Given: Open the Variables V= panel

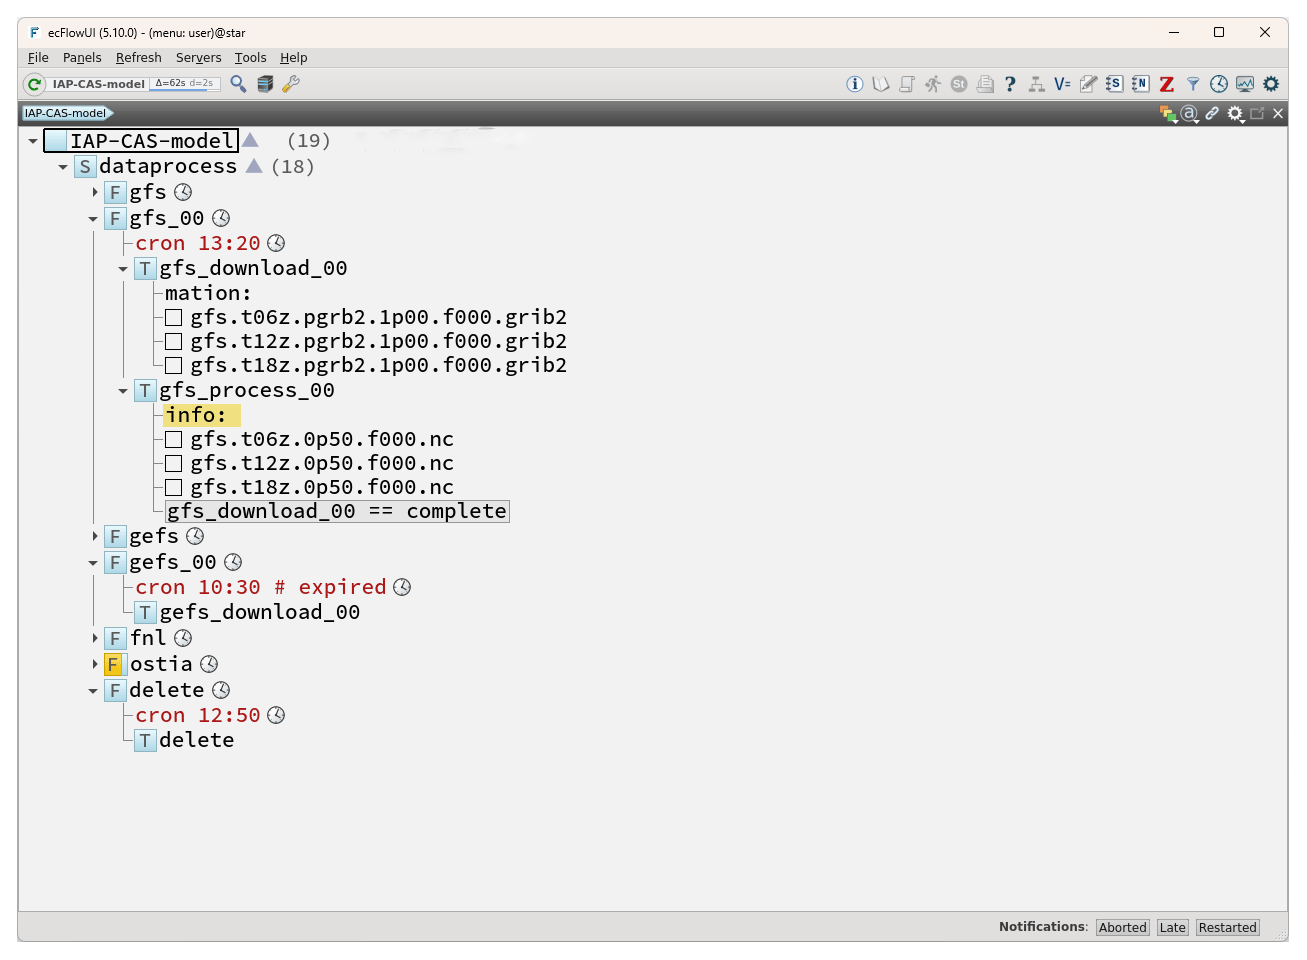Looking at the screenshot, I should tap(1062, 84).
